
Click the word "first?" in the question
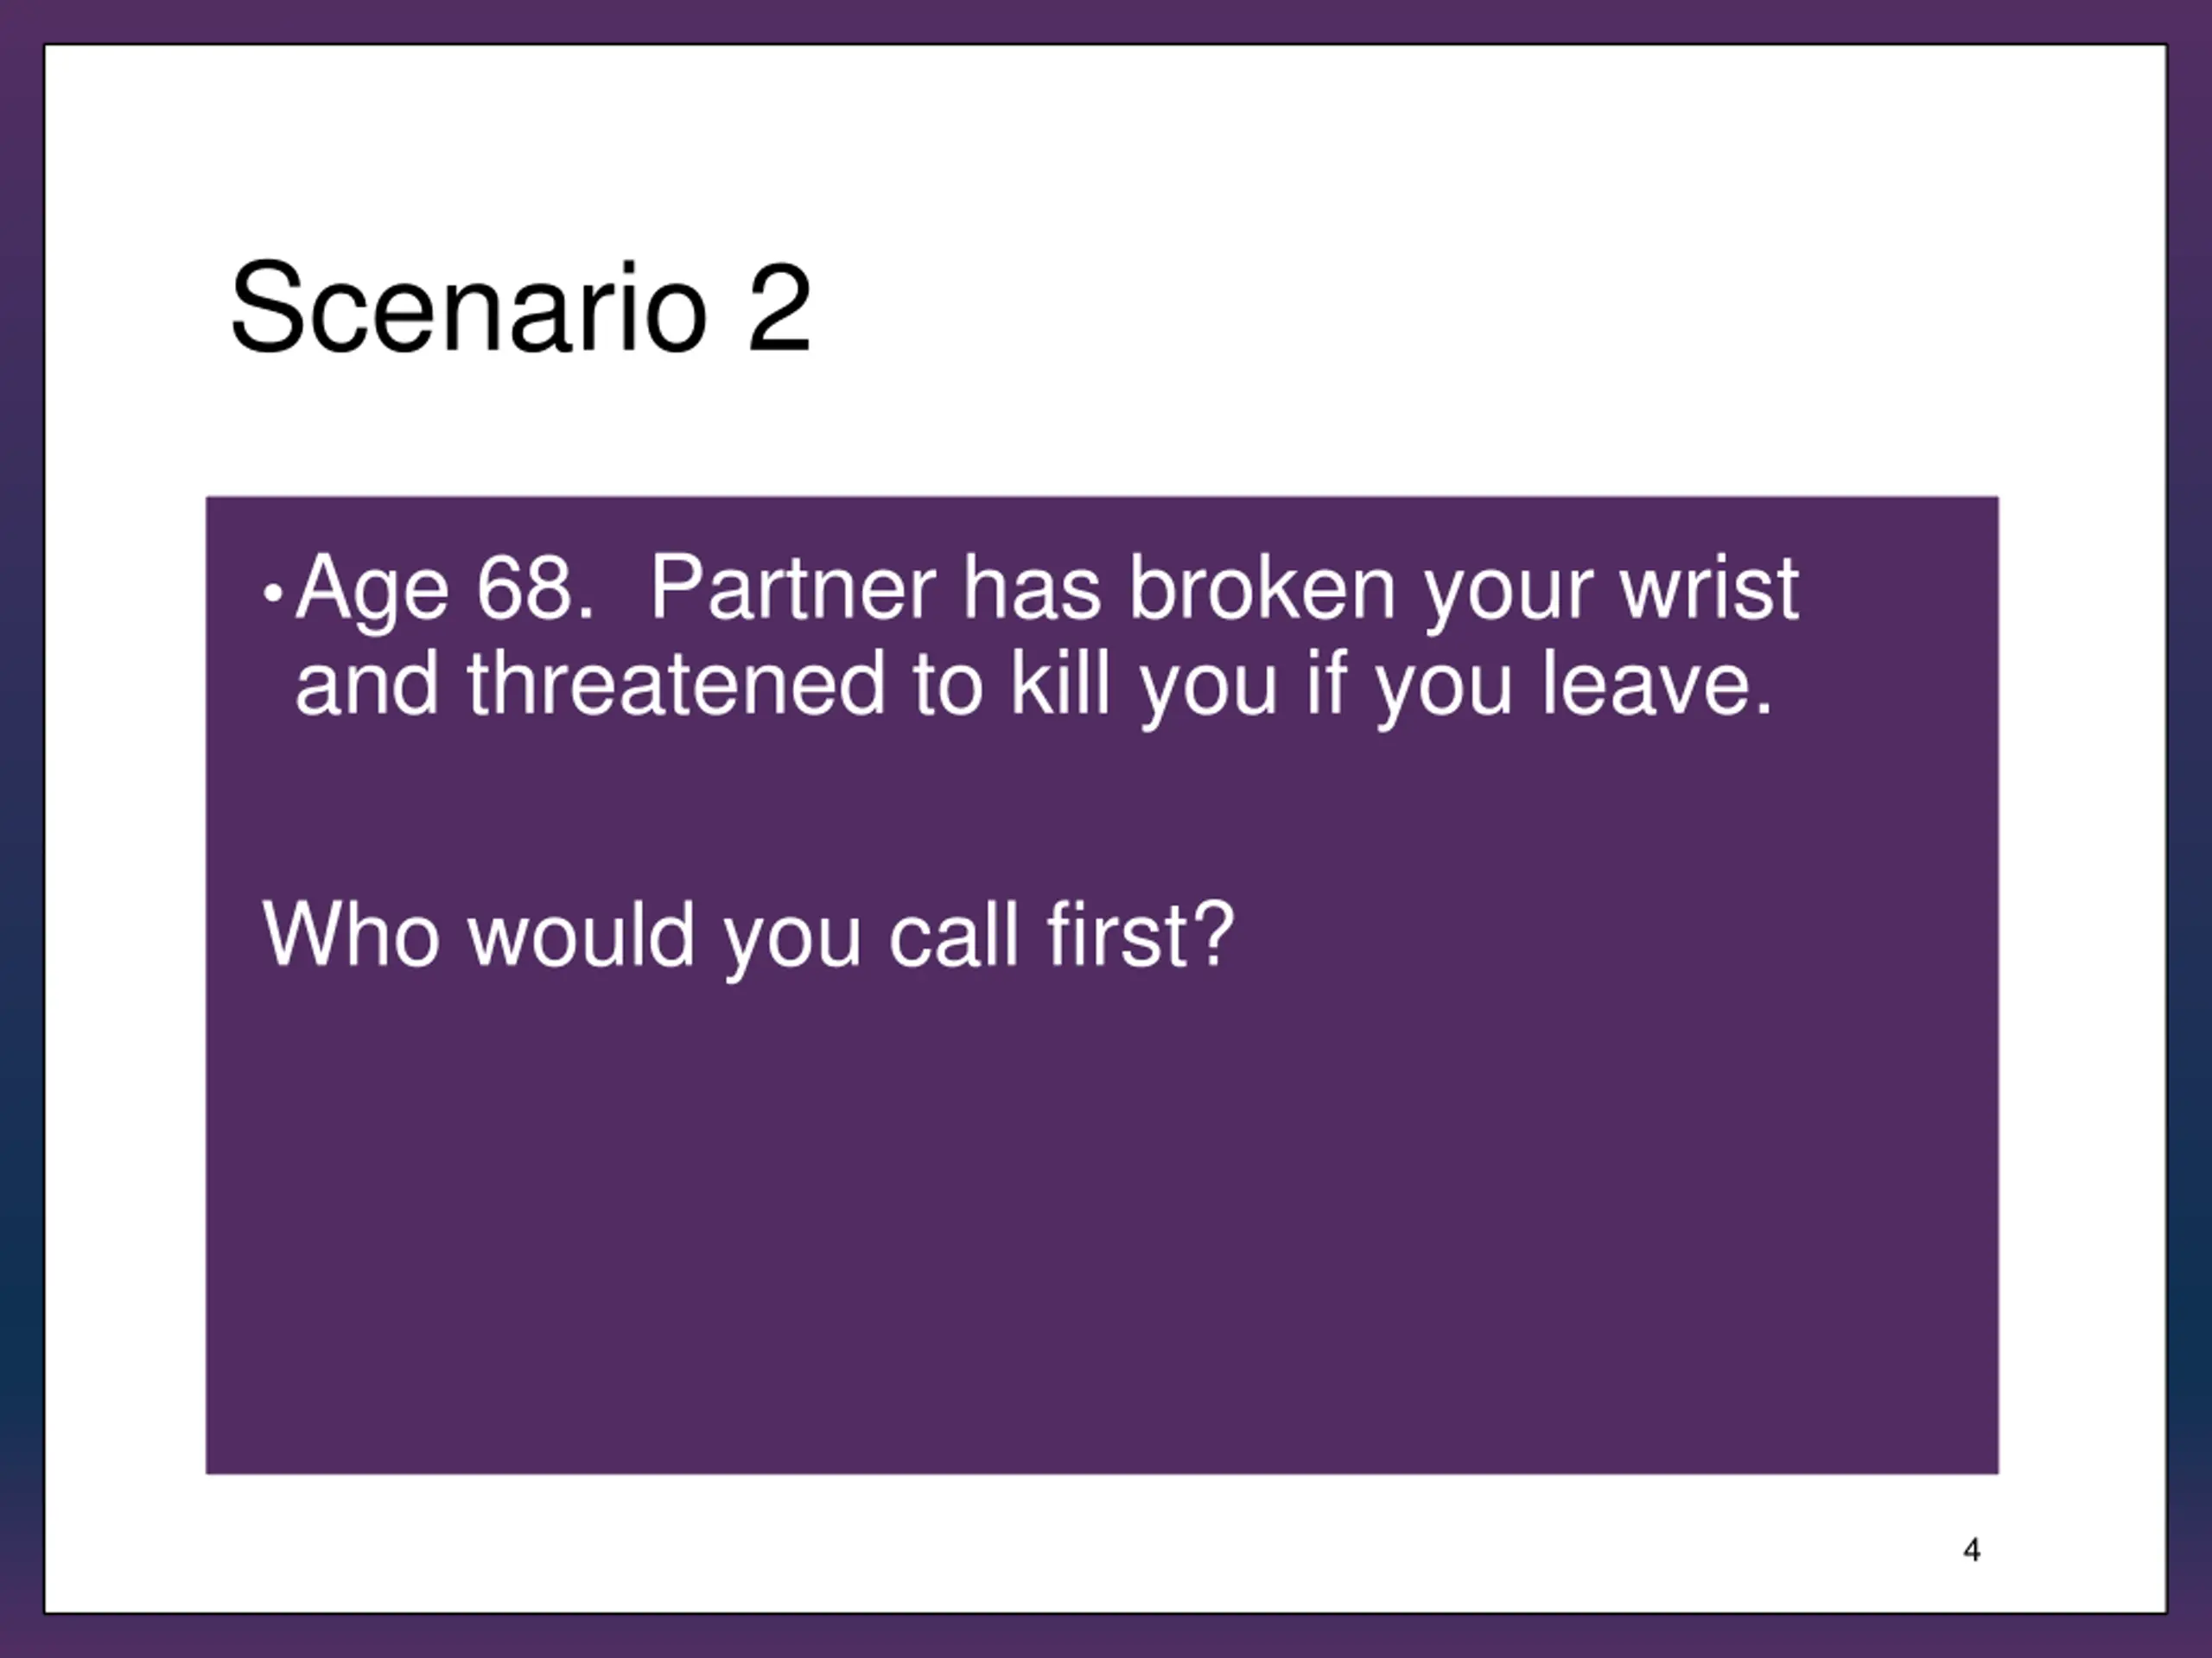tap(1140, 935)
